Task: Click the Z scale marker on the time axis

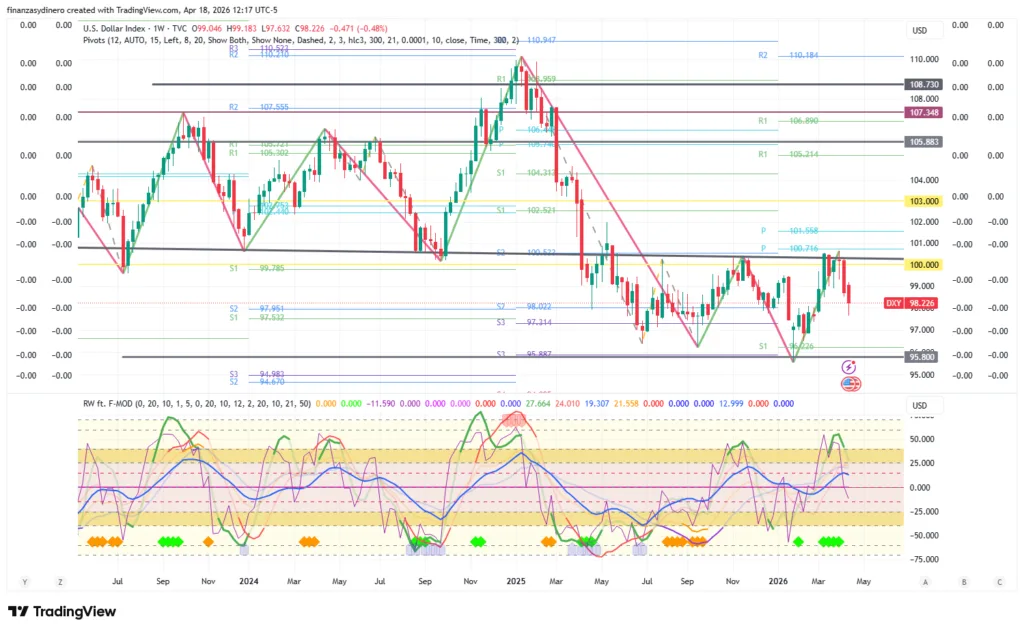Action: 60,580
